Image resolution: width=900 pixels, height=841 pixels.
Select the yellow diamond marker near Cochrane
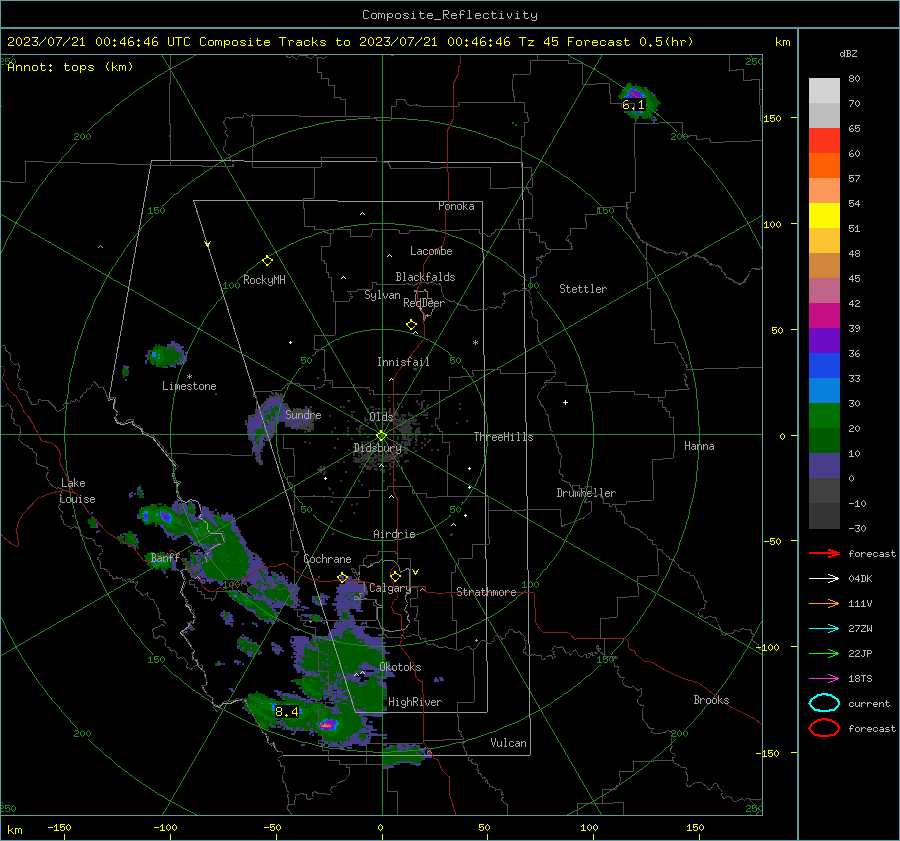tap(342, 578)
